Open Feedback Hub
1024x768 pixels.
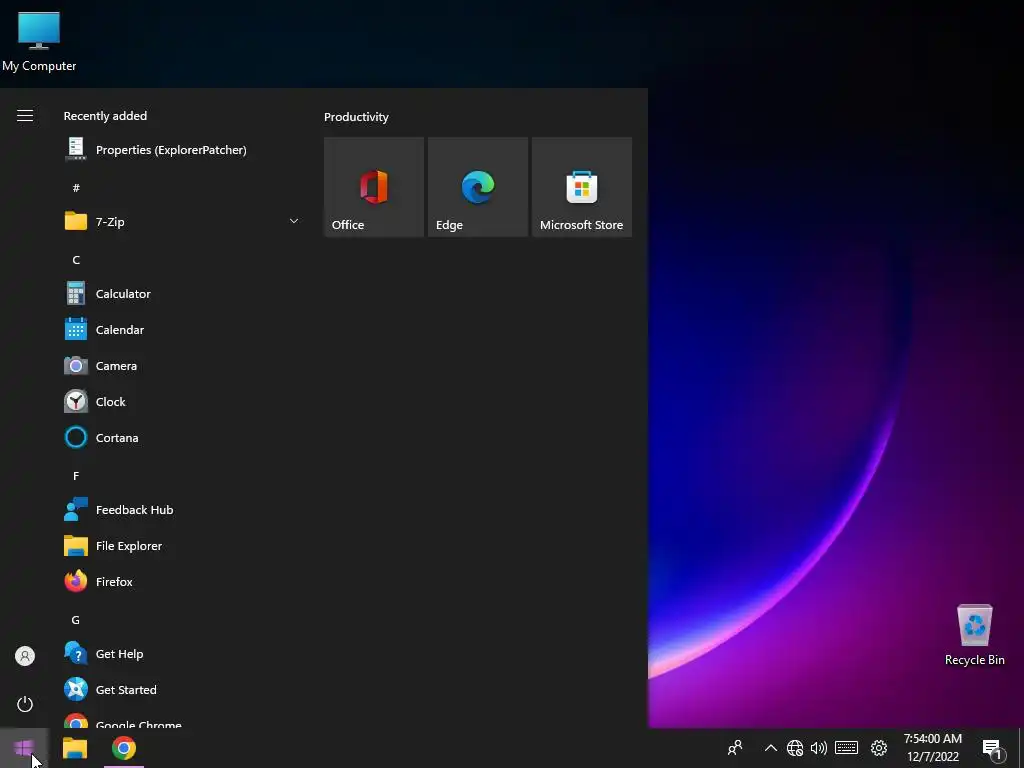coord(182,509)
